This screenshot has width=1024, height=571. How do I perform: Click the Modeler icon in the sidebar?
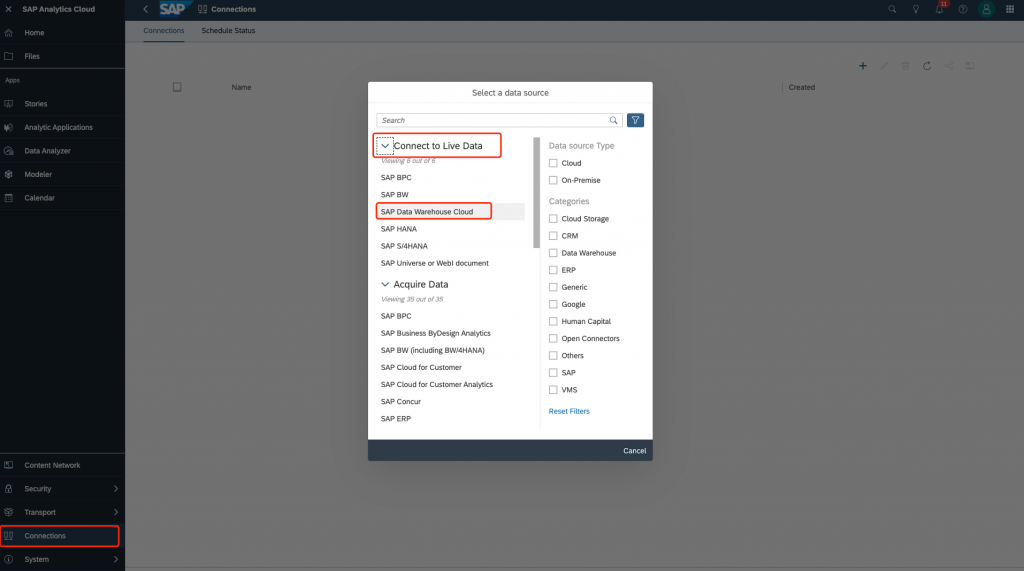[x=8, y=174]
